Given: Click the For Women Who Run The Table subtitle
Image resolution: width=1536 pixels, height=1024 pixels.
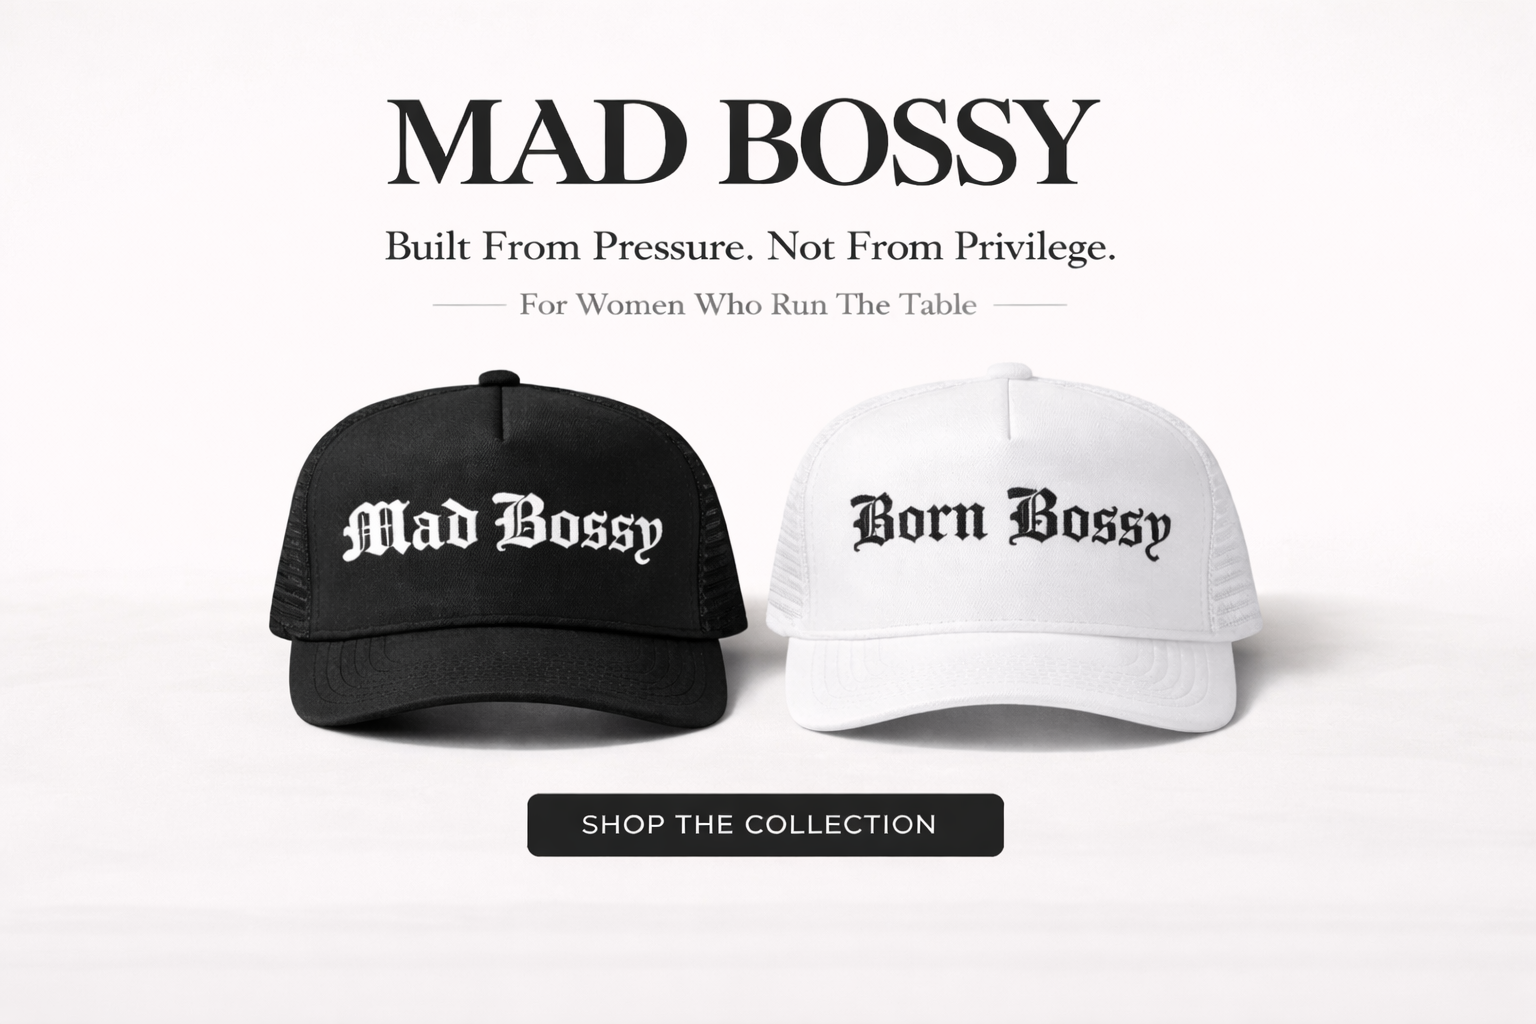Looking at the screenshot, I should click(748, 304).
